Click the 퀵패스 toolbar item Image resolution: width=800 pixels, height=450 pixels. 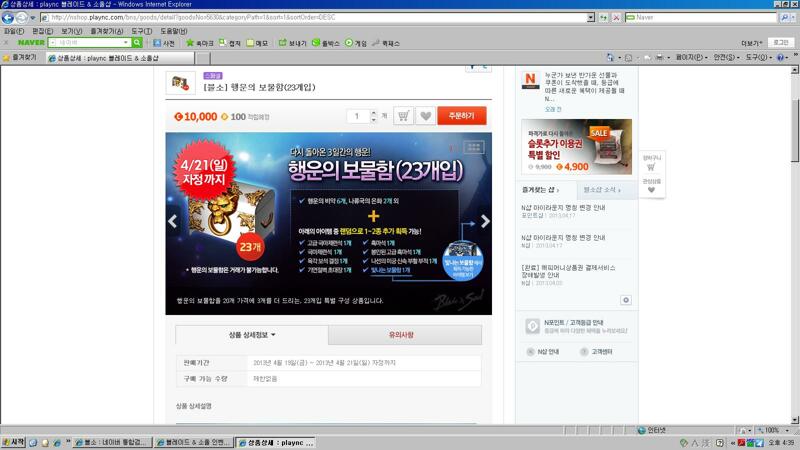coord(386,43)
